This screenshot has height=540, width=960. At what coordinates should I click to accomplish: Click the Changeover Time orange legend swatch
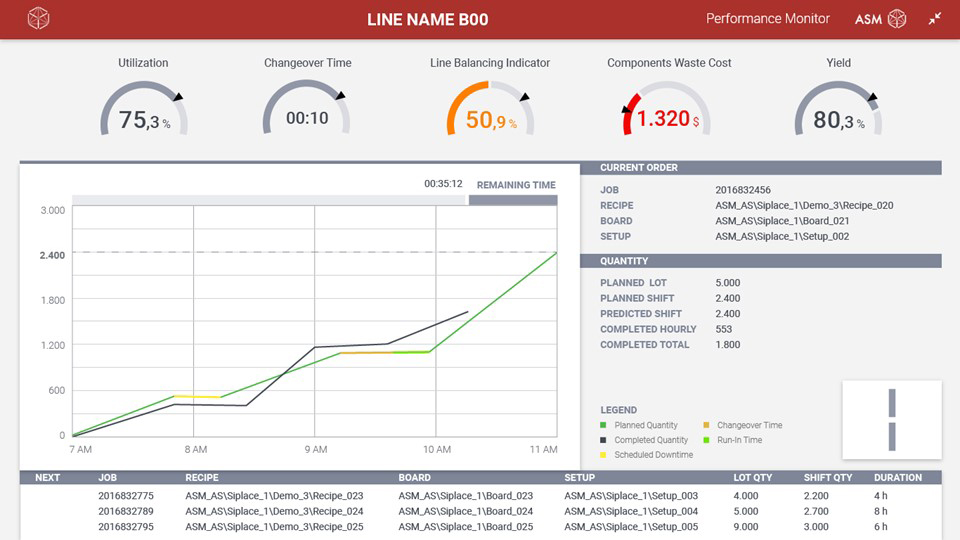[707, 425]
